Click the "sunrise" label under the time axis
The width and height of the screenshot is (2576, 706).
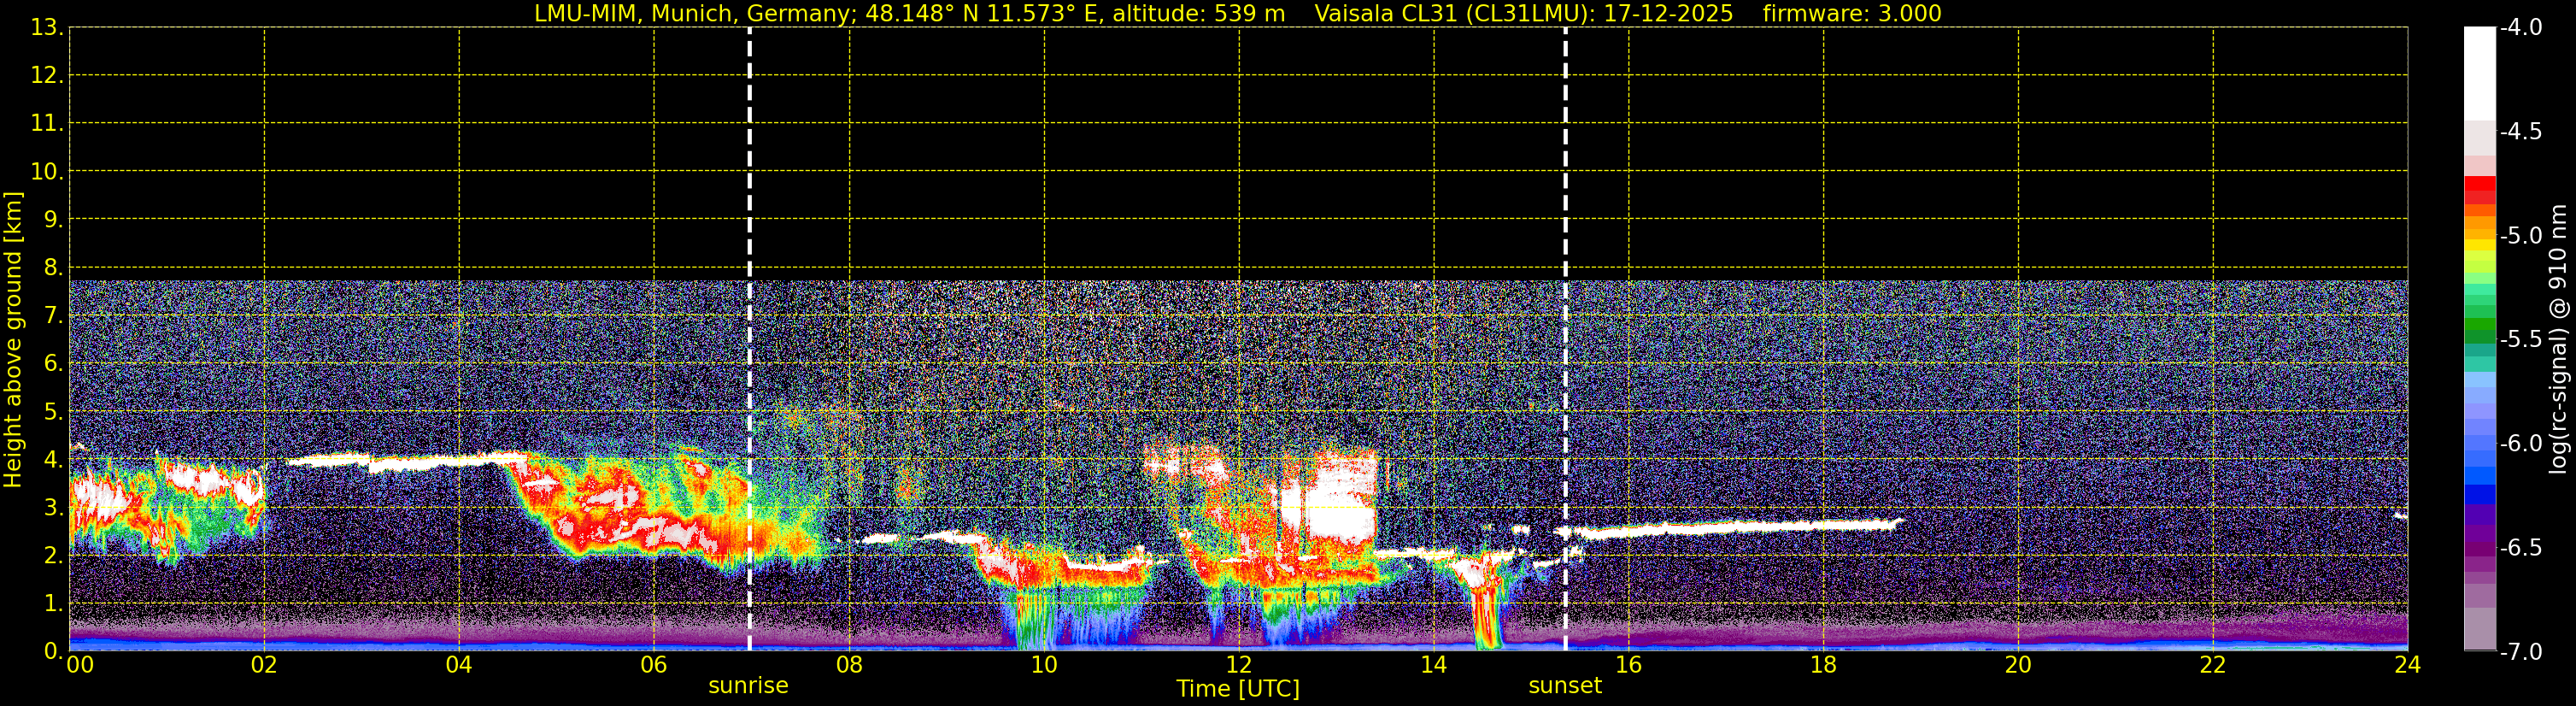748,686
